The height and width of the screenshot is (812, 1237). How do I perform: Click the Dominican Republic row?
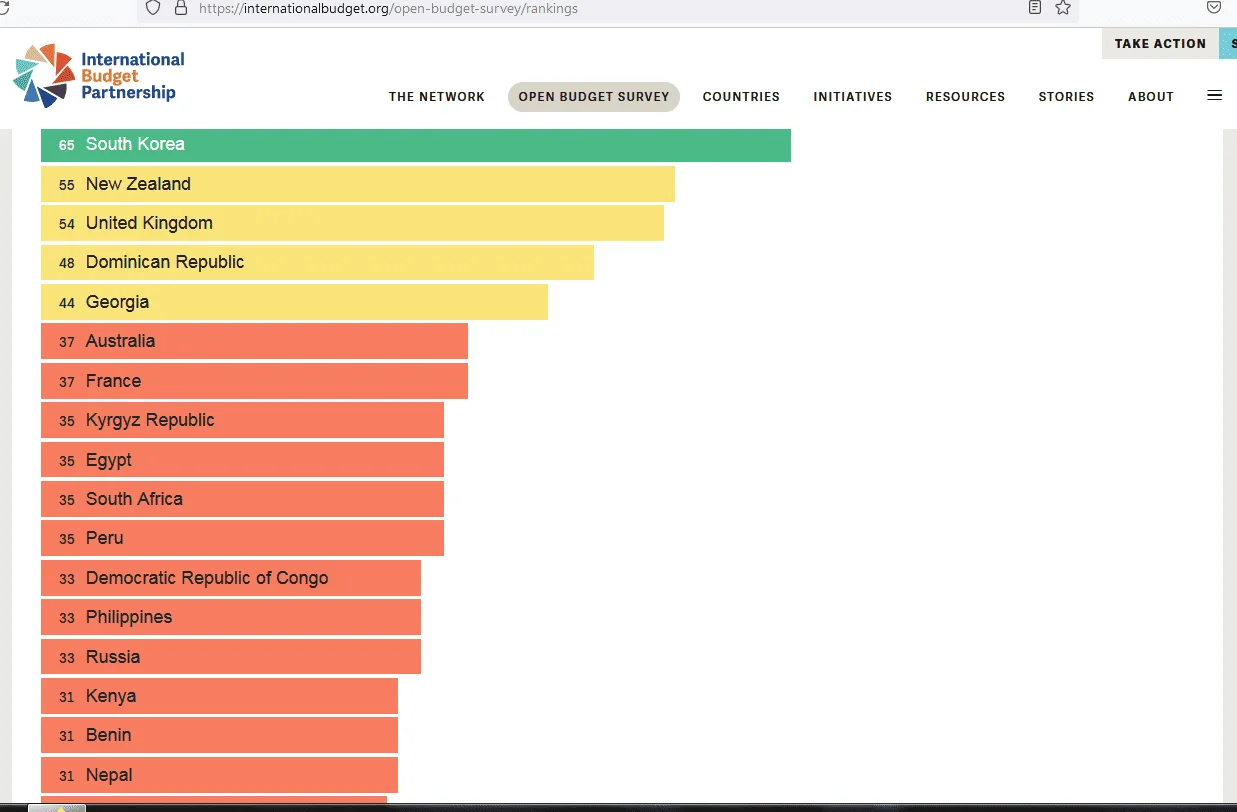(317, 262)
